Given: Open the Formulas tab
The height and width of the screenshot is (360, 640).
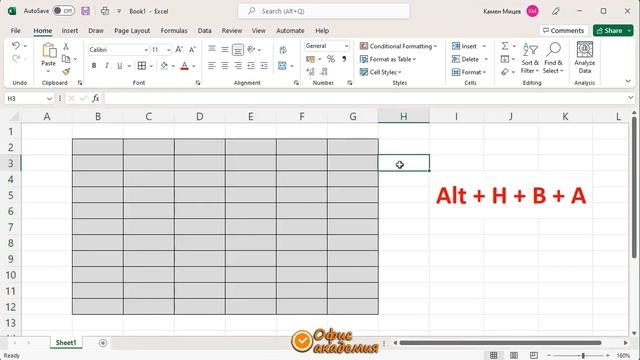Looking at the screenshot, I should click(174, 31).
